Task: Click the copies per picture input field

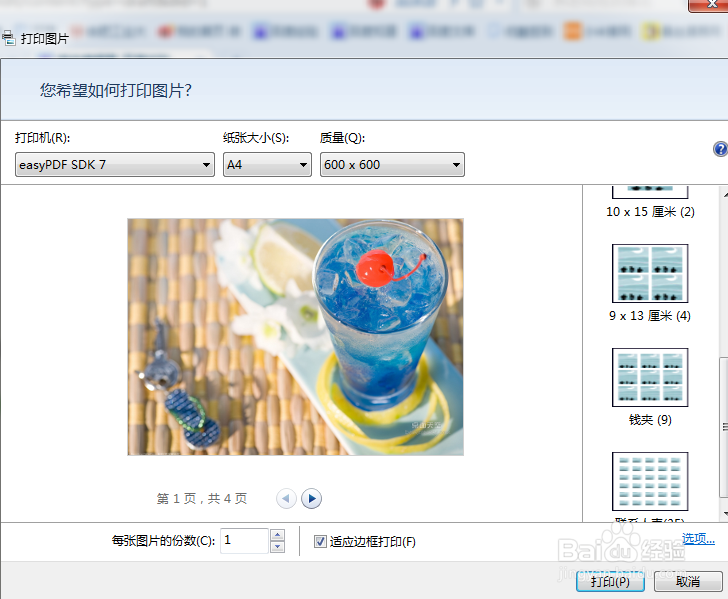Action: (244, 540)
